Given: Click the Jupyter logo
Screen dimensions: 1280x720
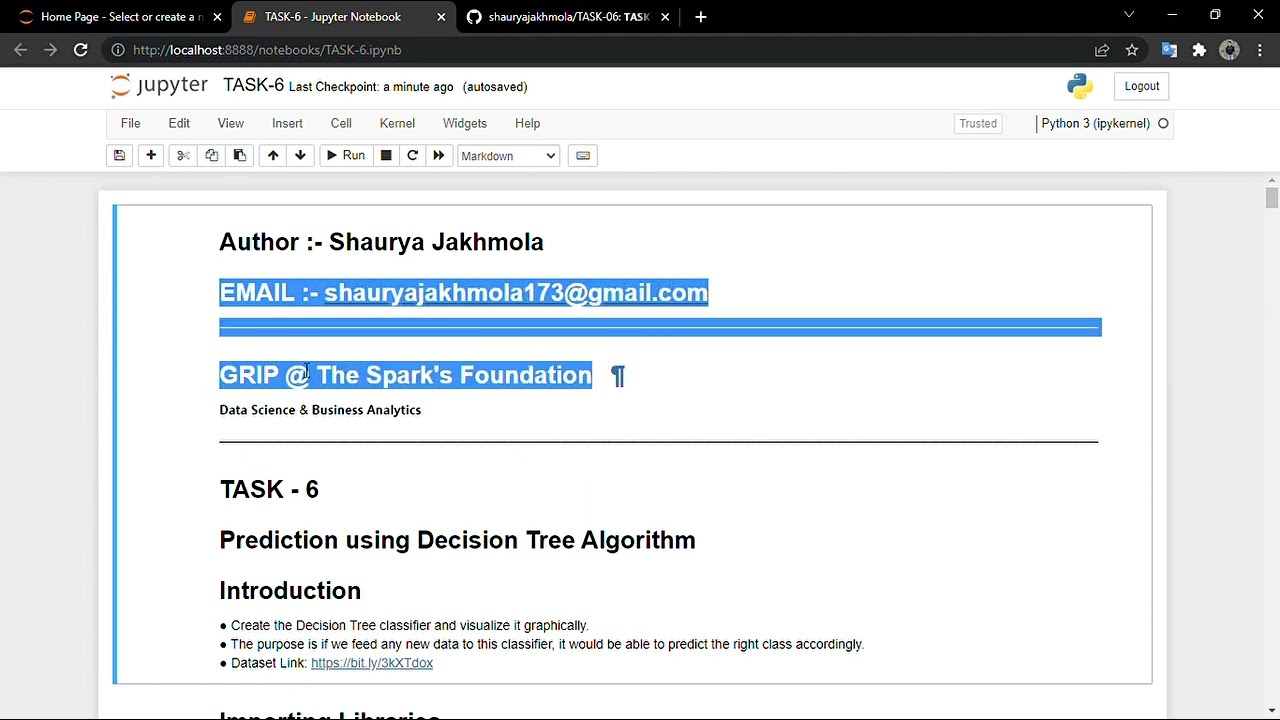Looking at the screenshot, I should tap(160, 86).
